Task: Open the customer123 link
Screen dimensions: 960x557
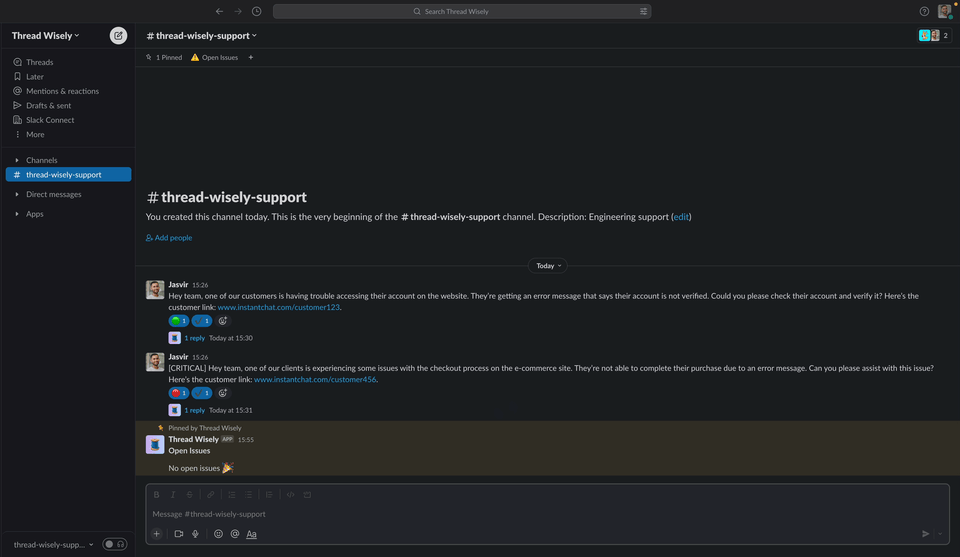Action: coord(279,307)
